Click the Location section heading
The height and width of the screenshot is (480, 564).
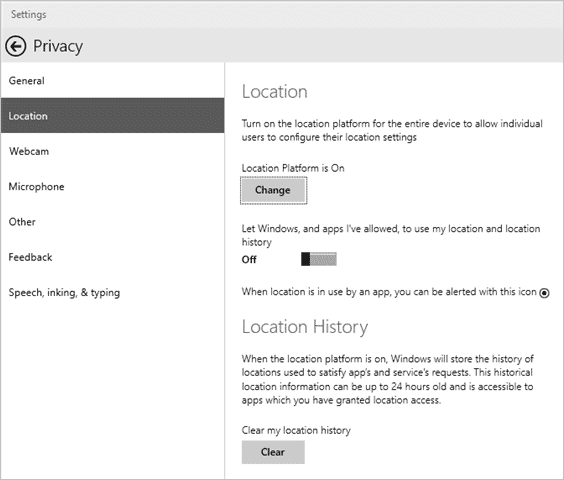point(274,91)
